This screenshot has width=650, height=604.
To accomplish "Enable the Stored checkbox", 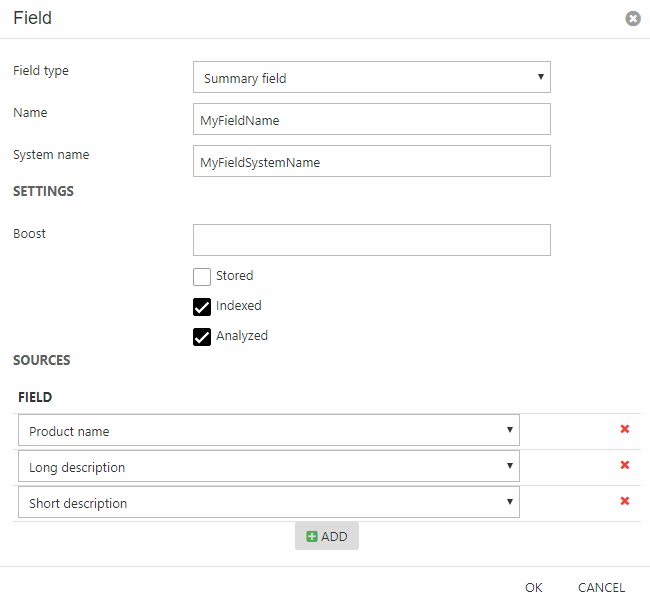I will (202, 277).
